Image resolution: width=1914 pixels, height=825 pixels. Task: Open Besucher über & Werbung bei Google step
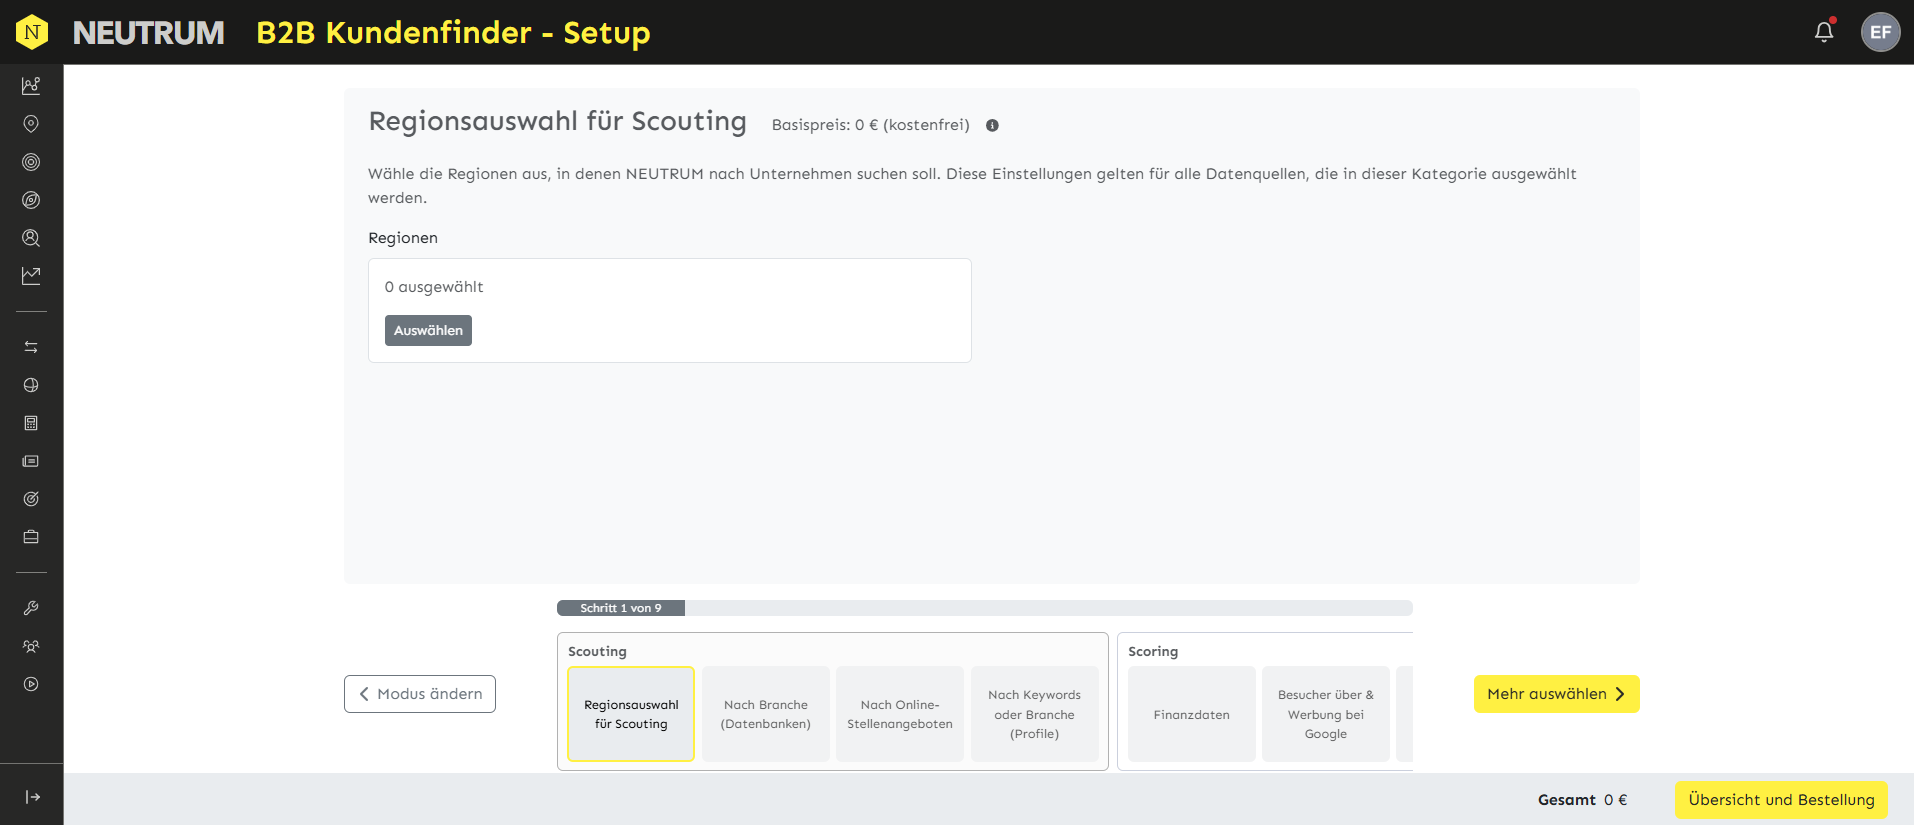click(1325, 714)
